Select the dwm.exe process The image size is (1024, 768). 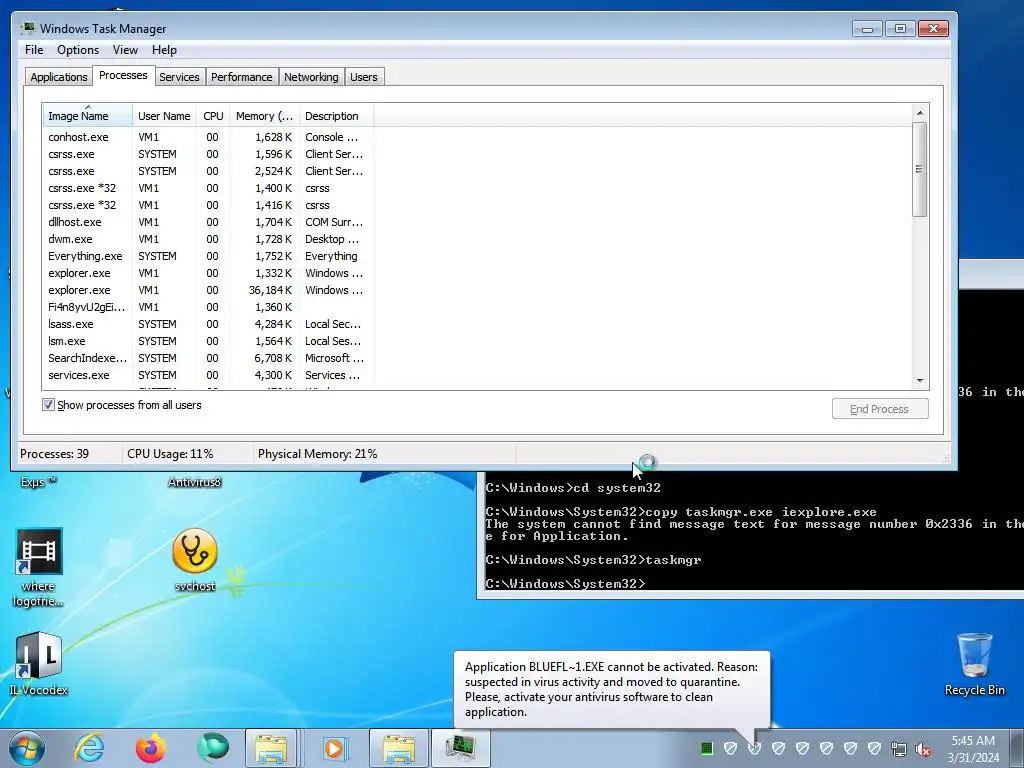[x=208, y=239]
